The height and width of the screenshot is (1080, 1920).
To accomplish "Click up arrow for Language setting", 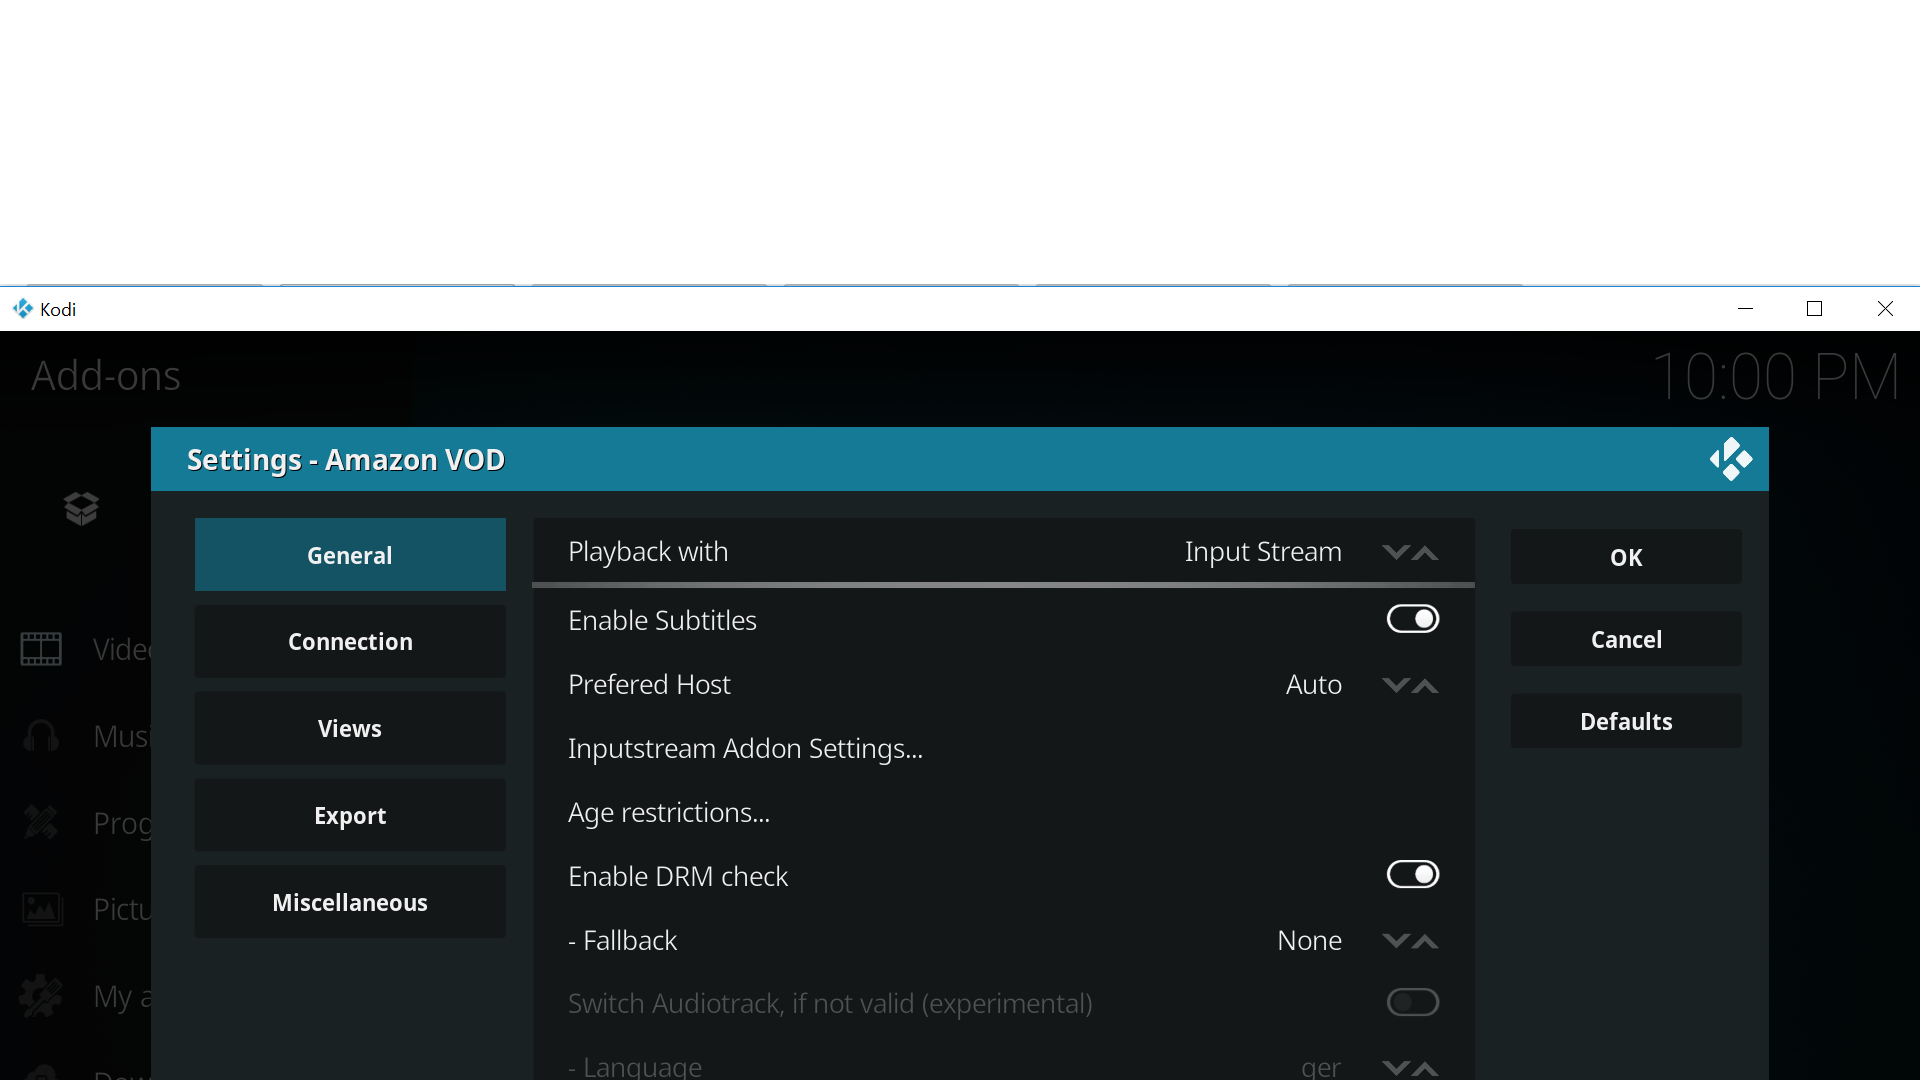I will click(x=1425, y=1068).
